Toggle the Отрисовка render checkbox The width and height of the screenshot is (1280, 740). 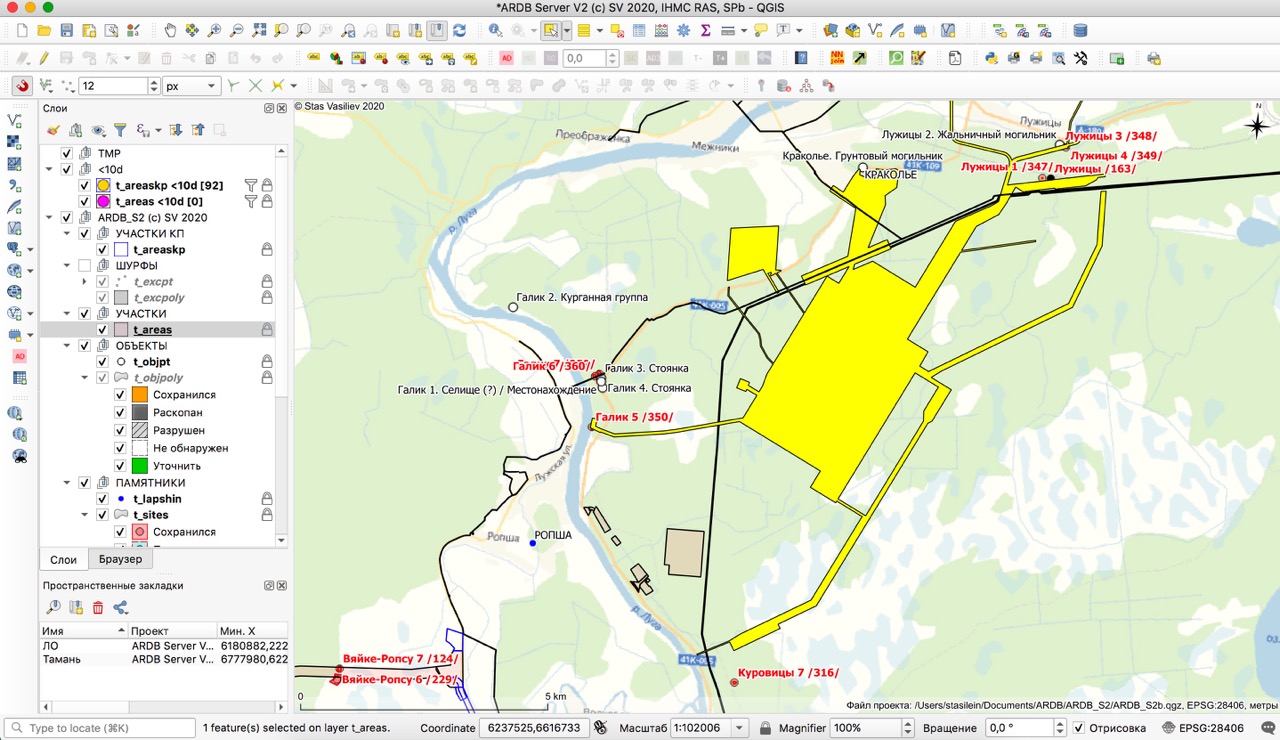pyautogui.click(x=1078, y=728)
